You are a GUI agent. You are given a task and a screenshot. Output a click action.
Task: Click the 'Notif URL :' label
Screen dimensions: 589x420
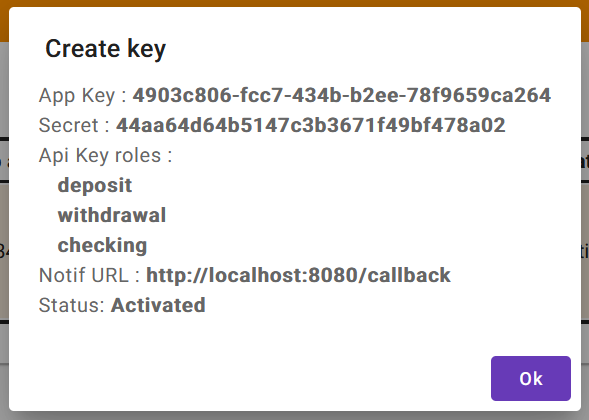point(89,275)
